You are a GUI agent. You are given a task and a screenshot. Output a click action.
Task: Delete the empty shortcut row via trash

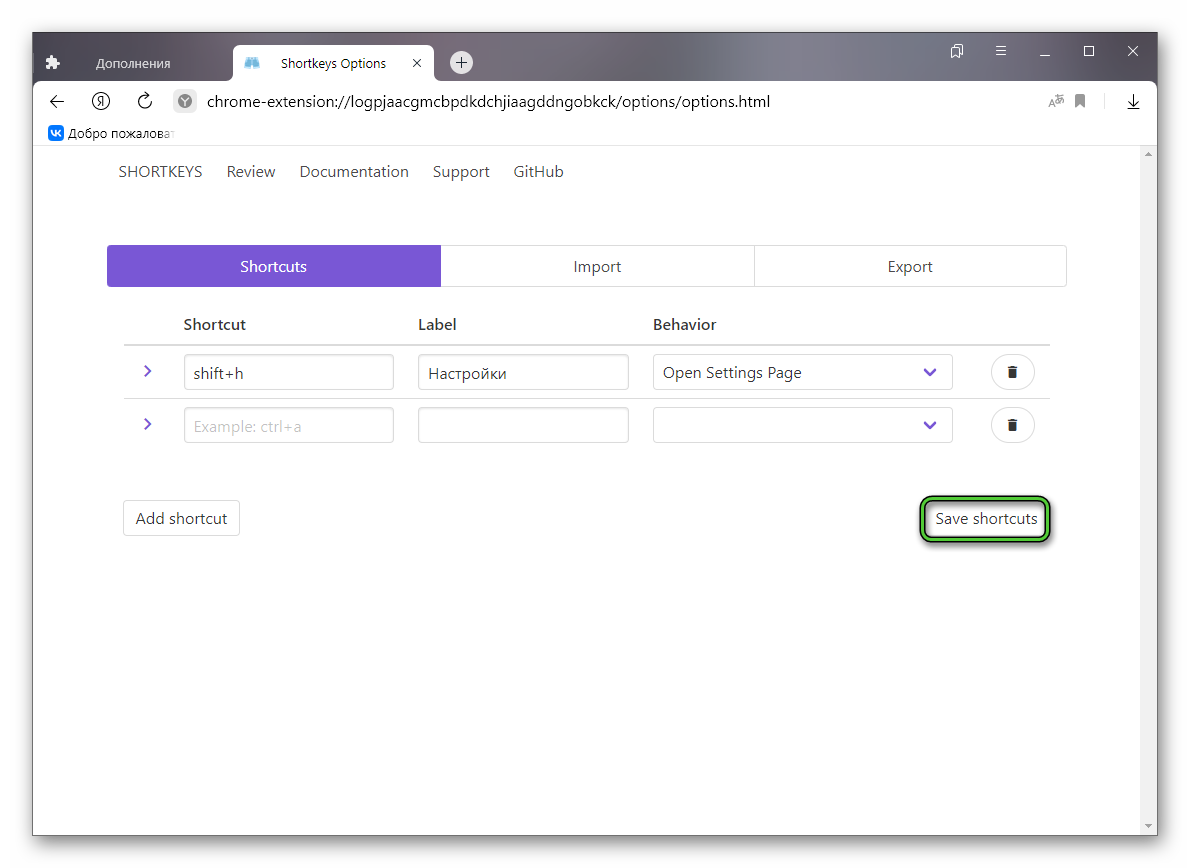1012,425
